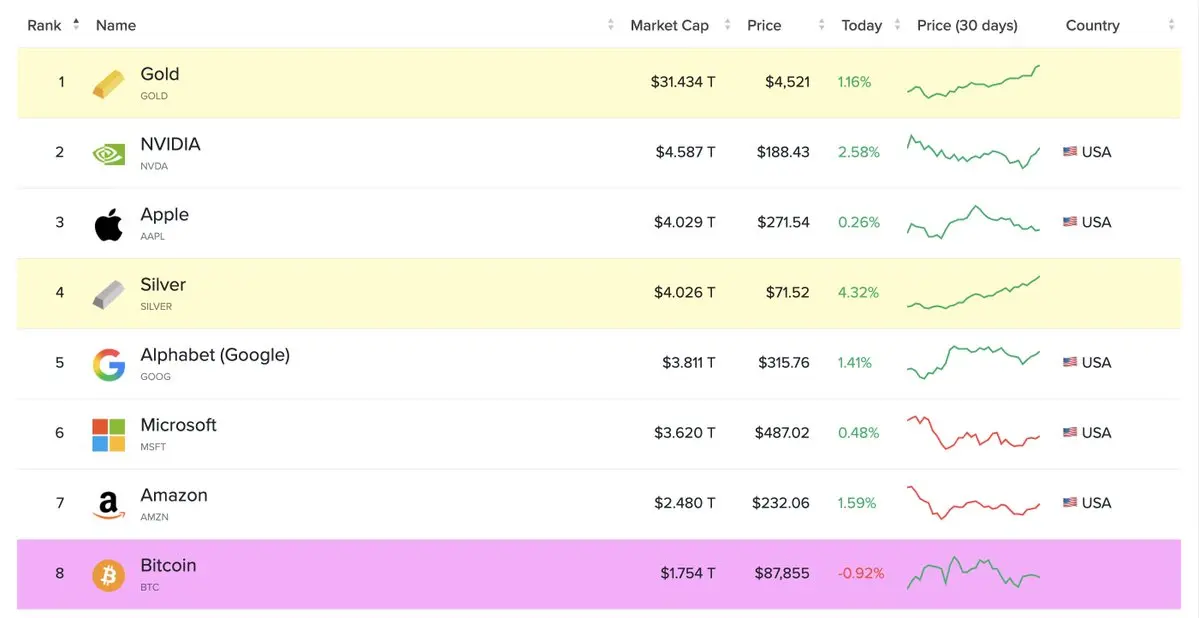The height and width of the screenshot is (618, 1199).
Task: Sort table by Rank column arrows
Action: coord(76,25)
